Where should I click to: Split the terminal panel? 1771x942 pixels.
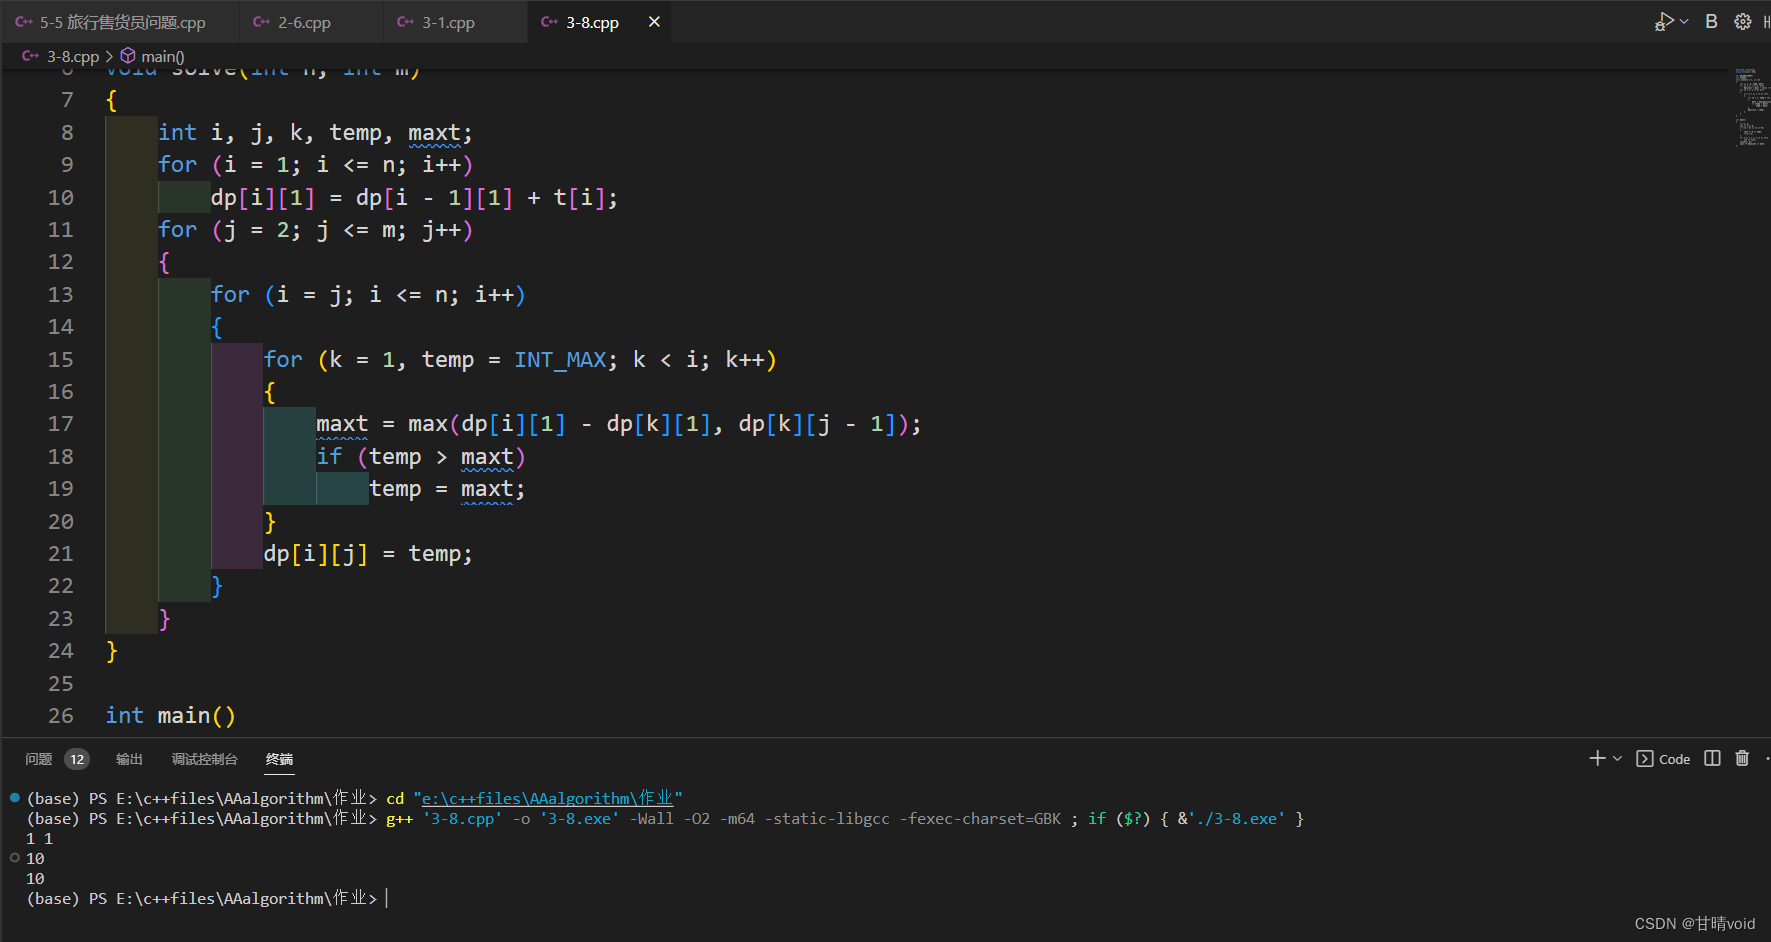(x=1713, y=759)
